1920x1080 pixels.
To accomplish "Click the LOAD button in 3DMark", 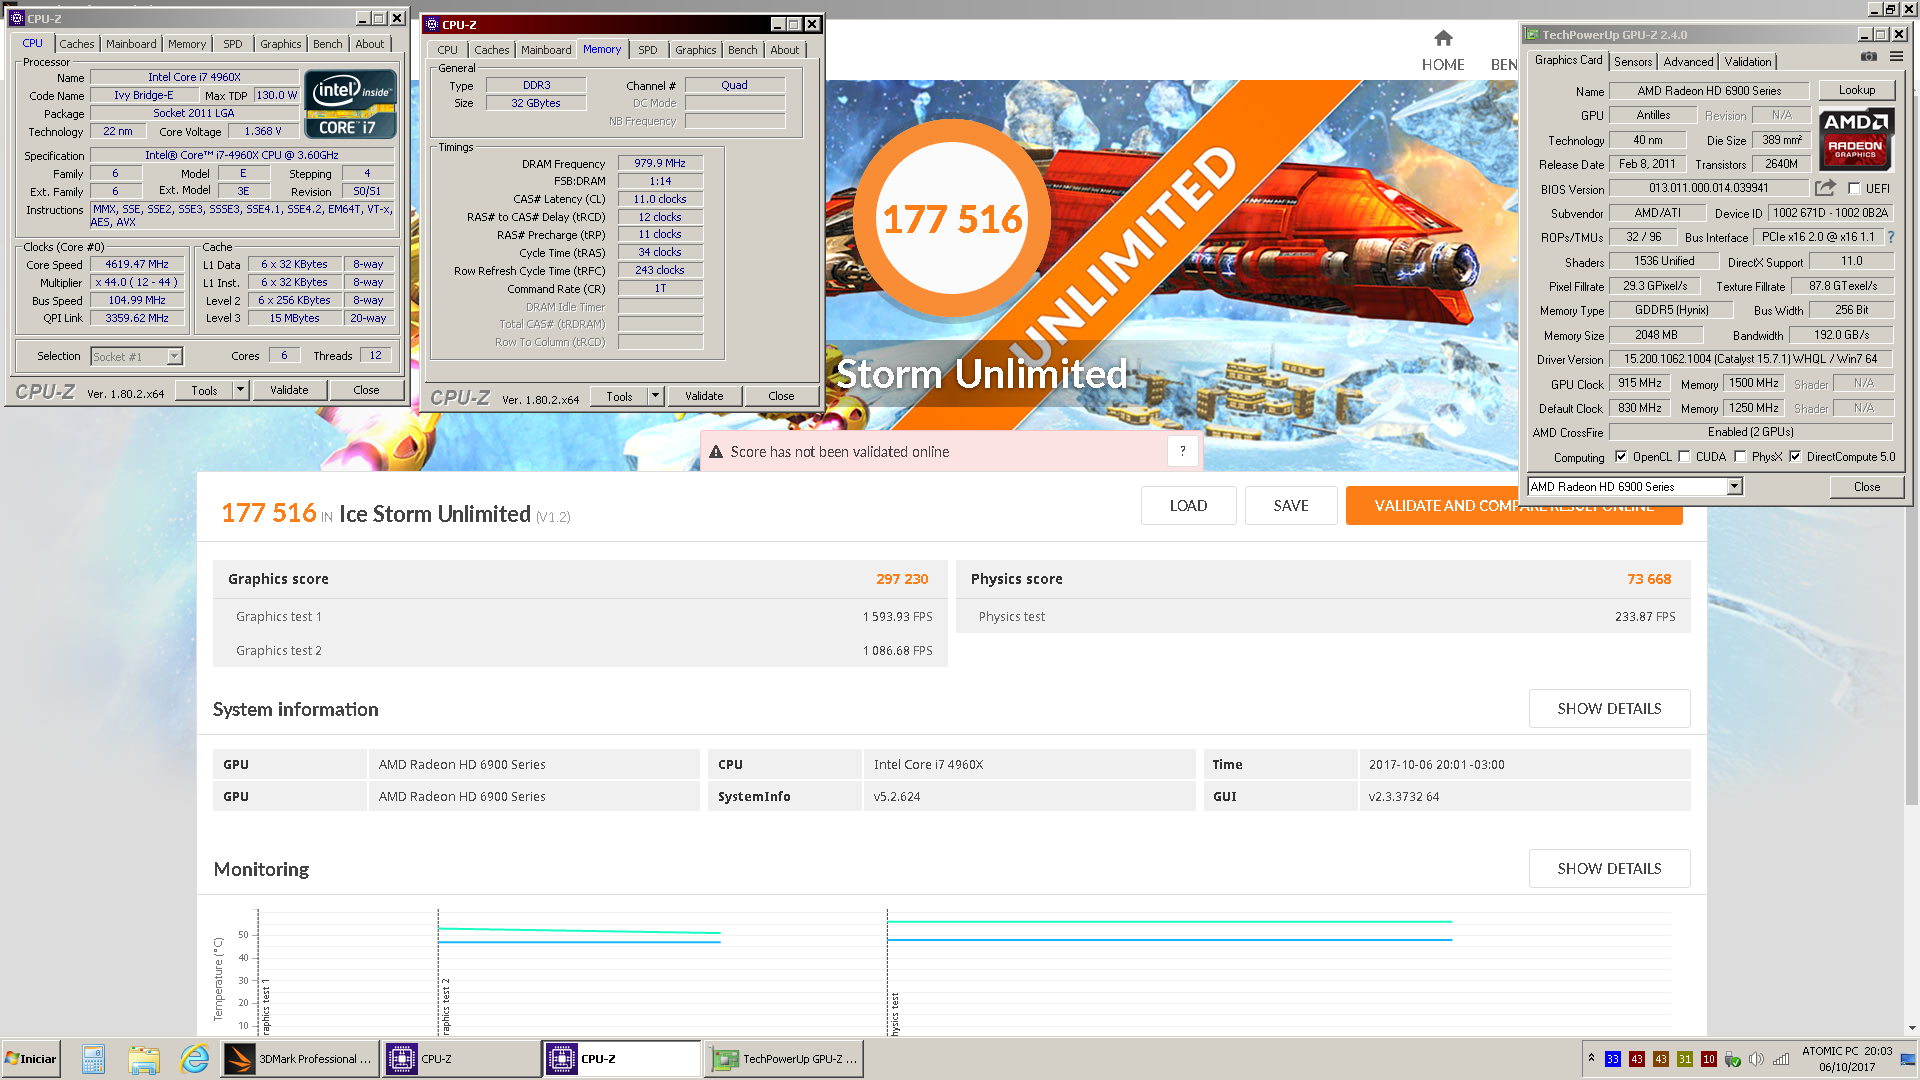I will tap(1188, 506).
